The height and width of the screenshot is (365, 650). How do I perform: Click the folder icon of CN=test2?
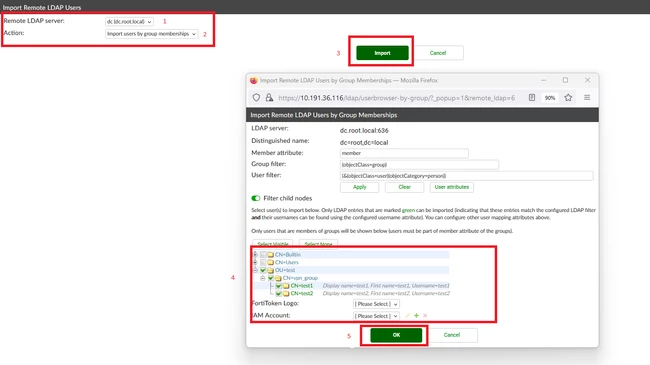[286, 294]
